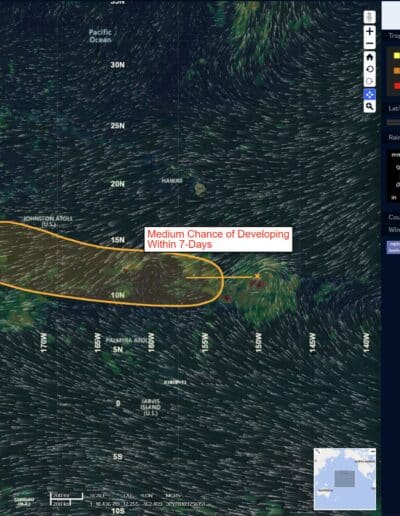Click the overview map extent rectangle
The width and height of the screenshot is (400, 516).
click(344, 479)
